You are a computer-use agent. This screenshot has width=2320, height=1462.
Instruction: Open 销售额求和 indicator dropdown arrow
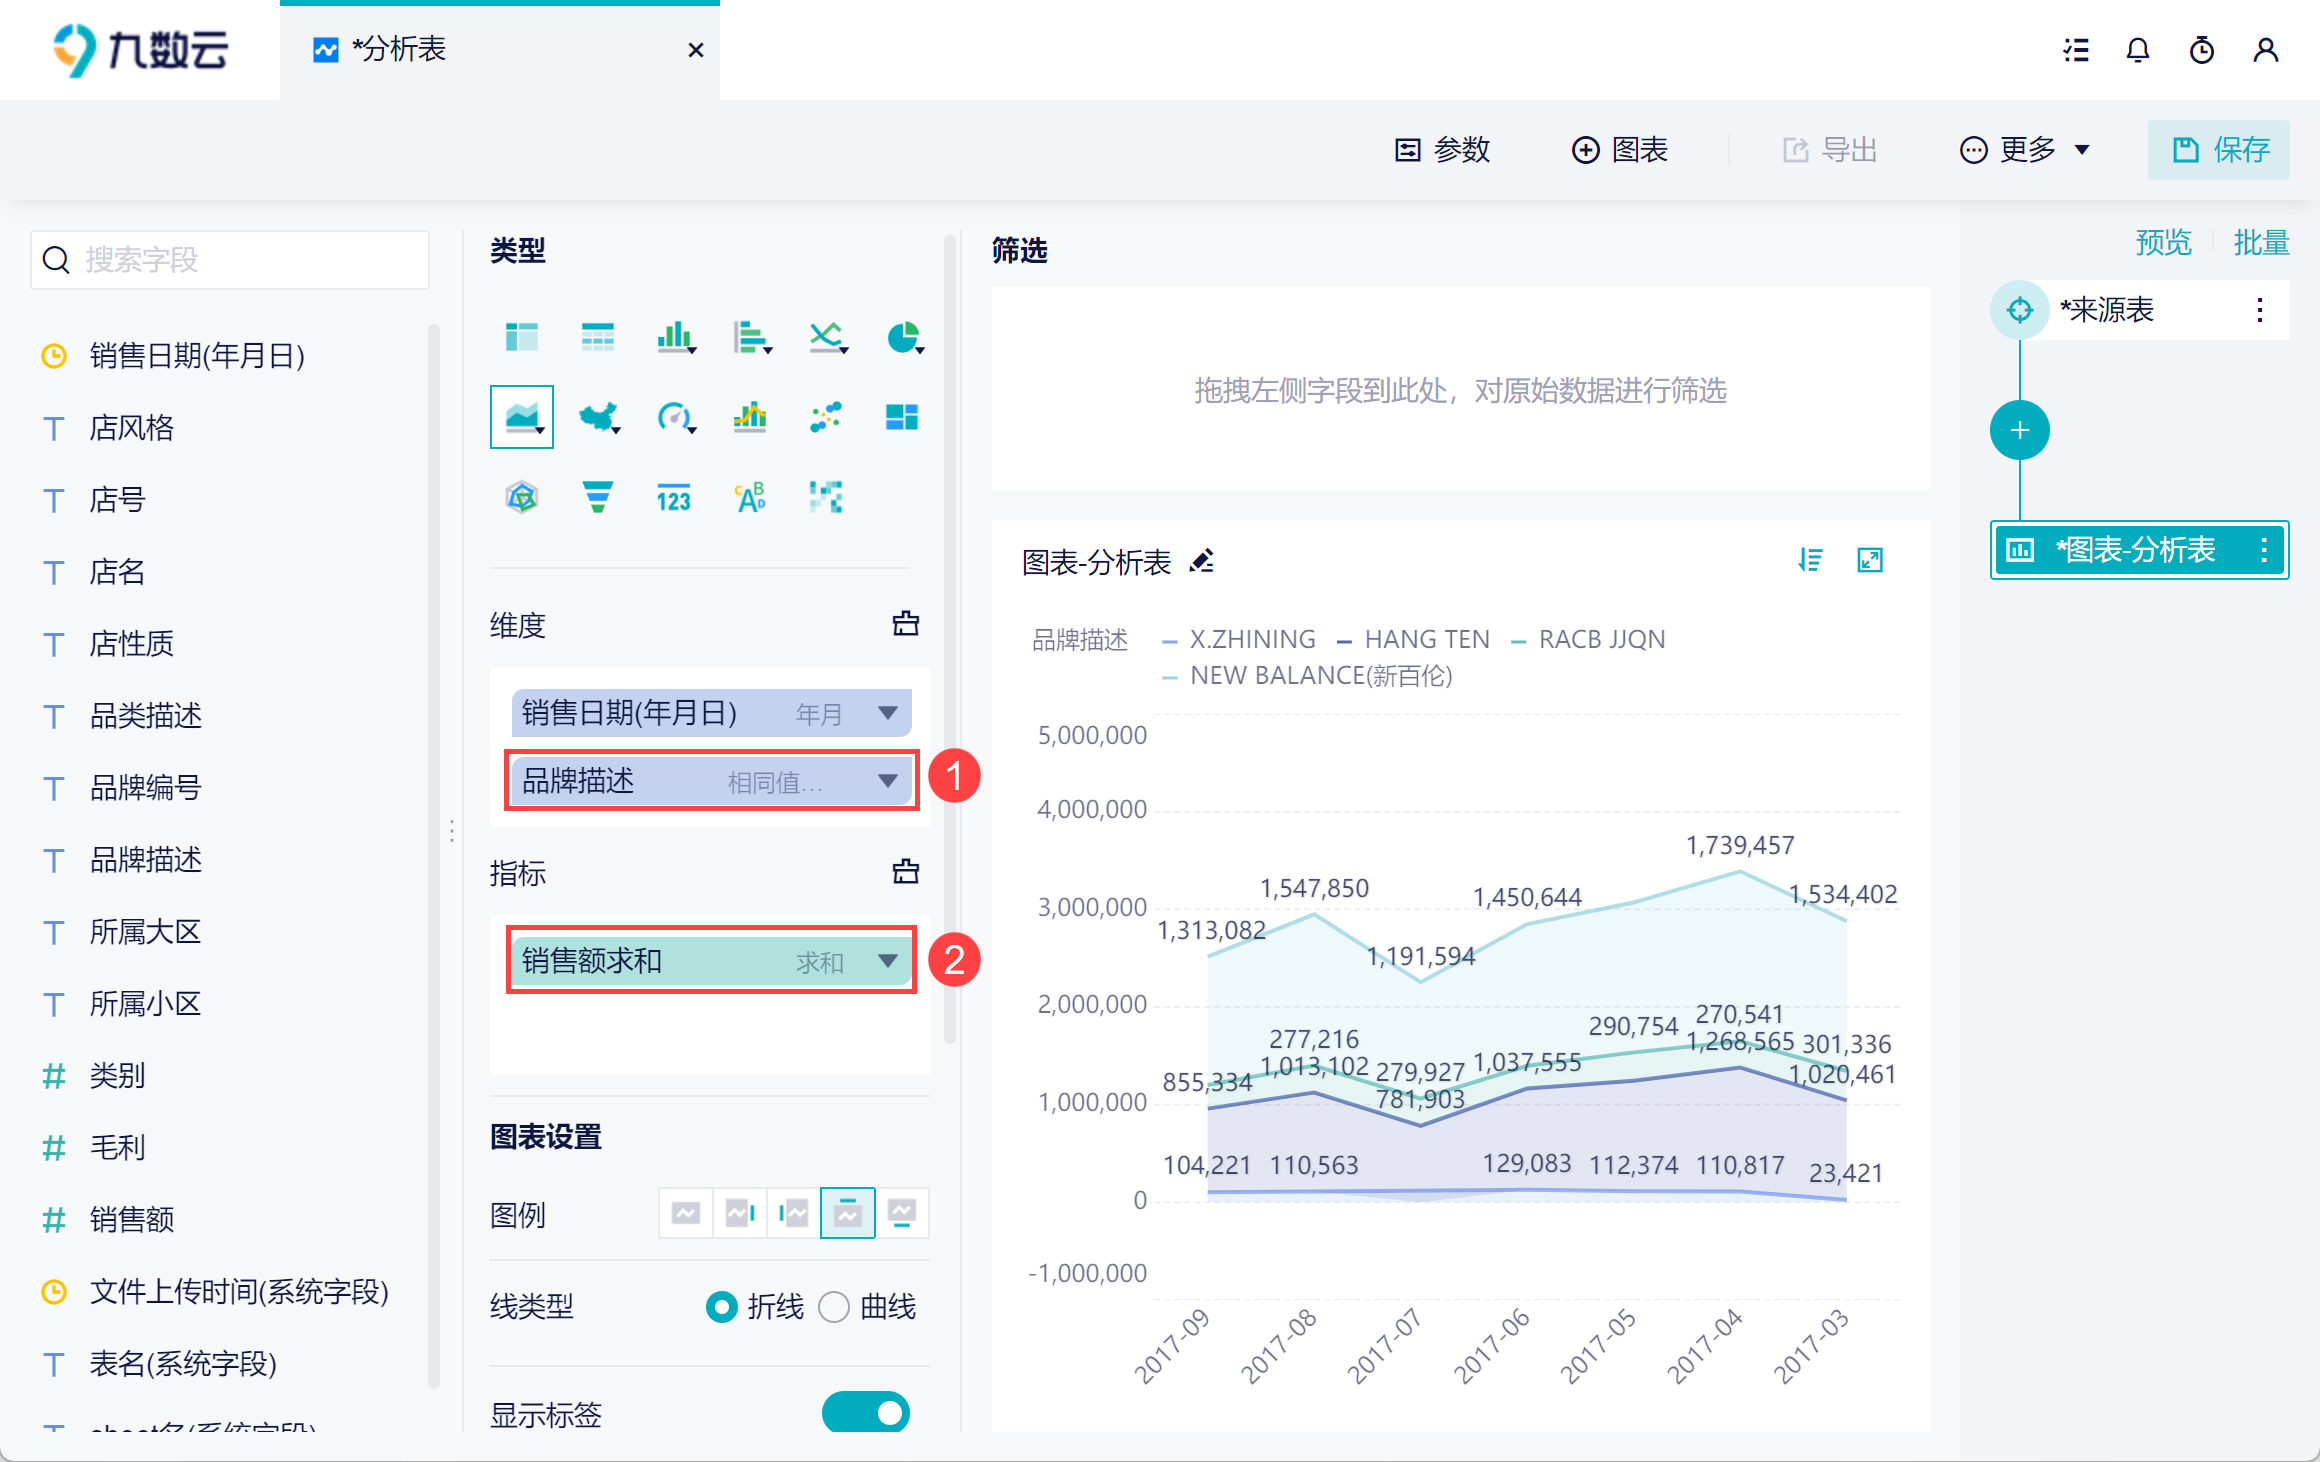pos(887,961)
